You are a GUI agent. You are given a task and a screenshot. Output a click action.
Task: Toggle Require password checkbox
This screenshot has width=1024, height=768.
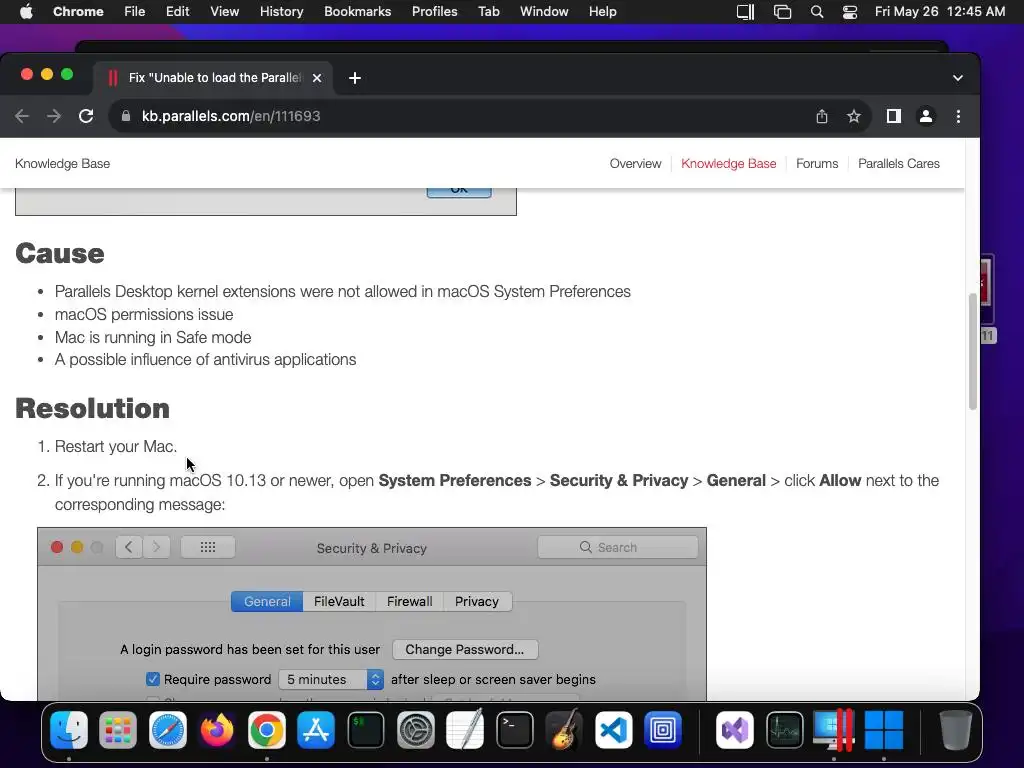(x=153, y=679)
